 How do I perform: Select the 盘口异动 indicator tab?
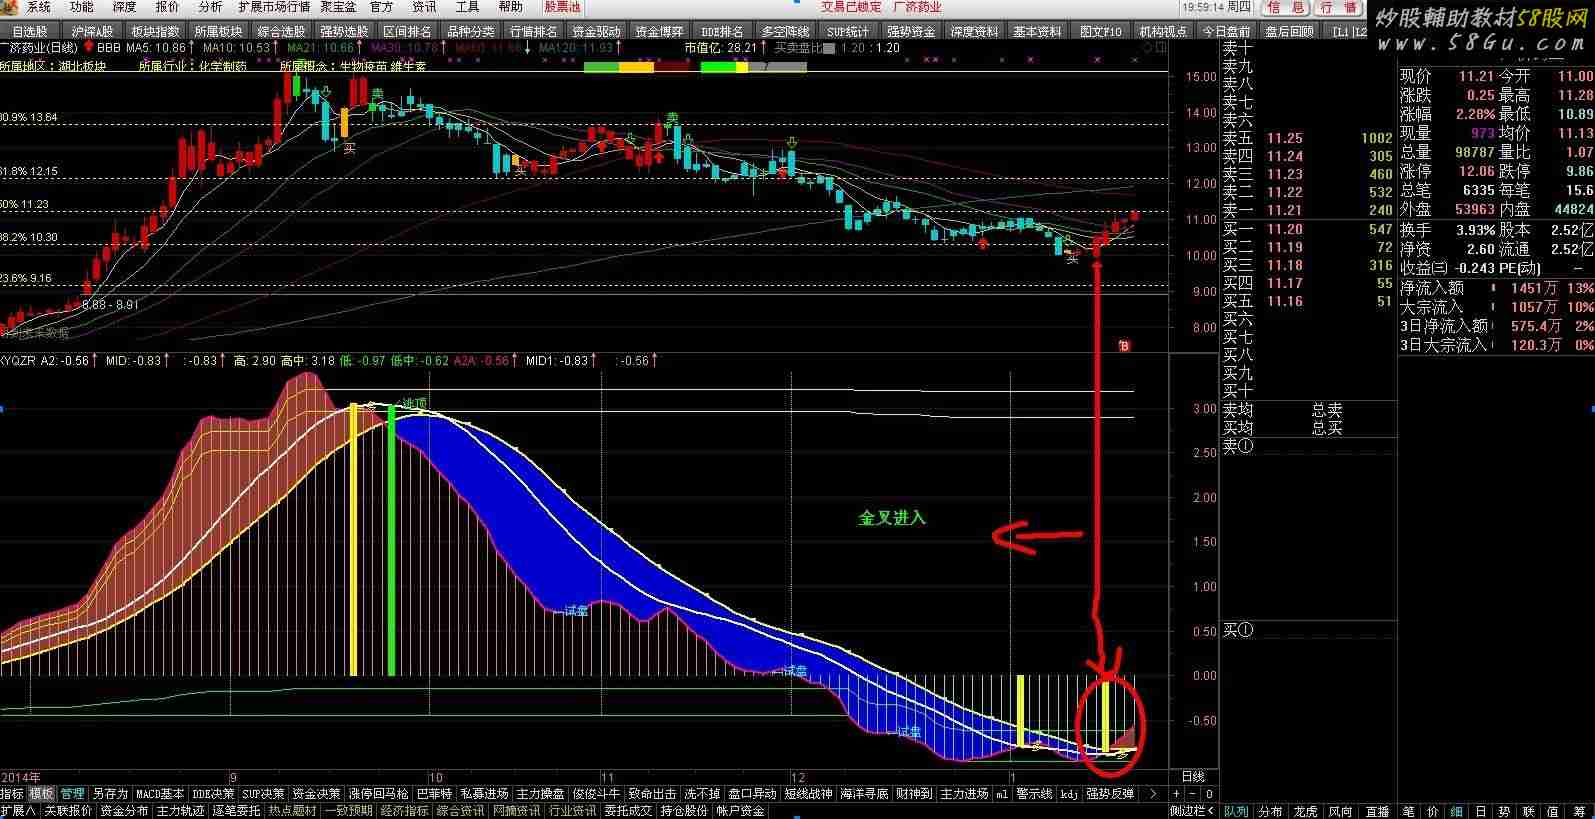752,793
